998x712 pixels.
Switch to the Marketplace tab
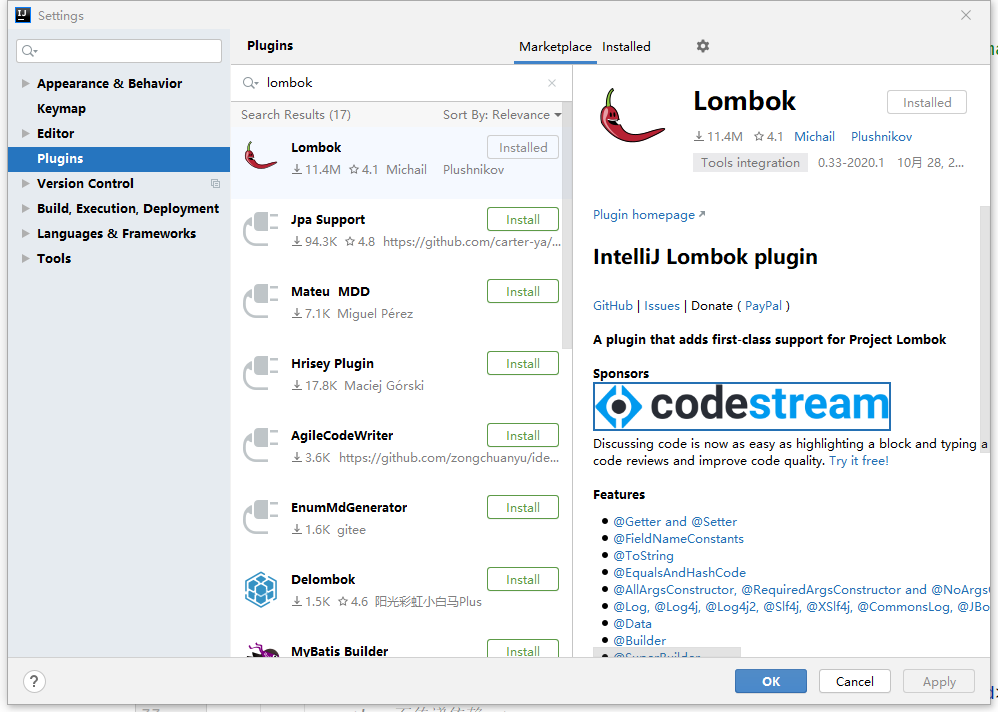(555, 46)
